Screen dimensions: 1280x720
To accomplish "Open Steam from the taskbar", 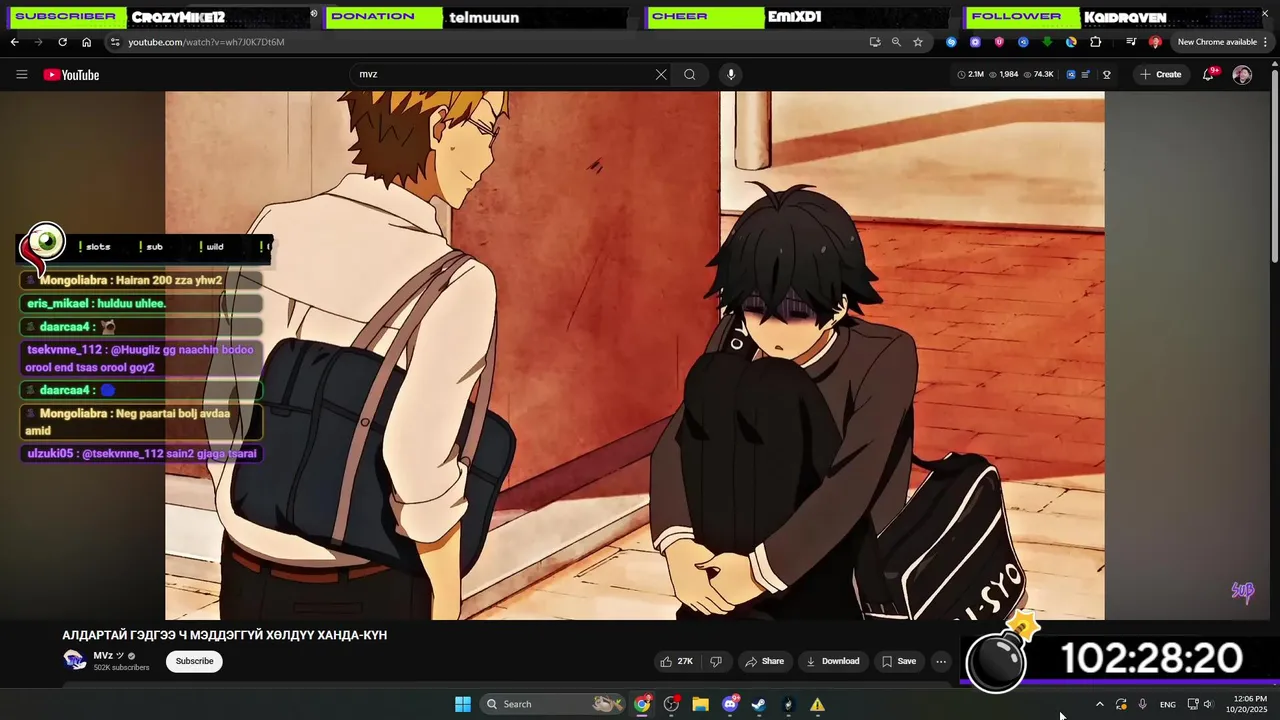I will coord(759,704).
